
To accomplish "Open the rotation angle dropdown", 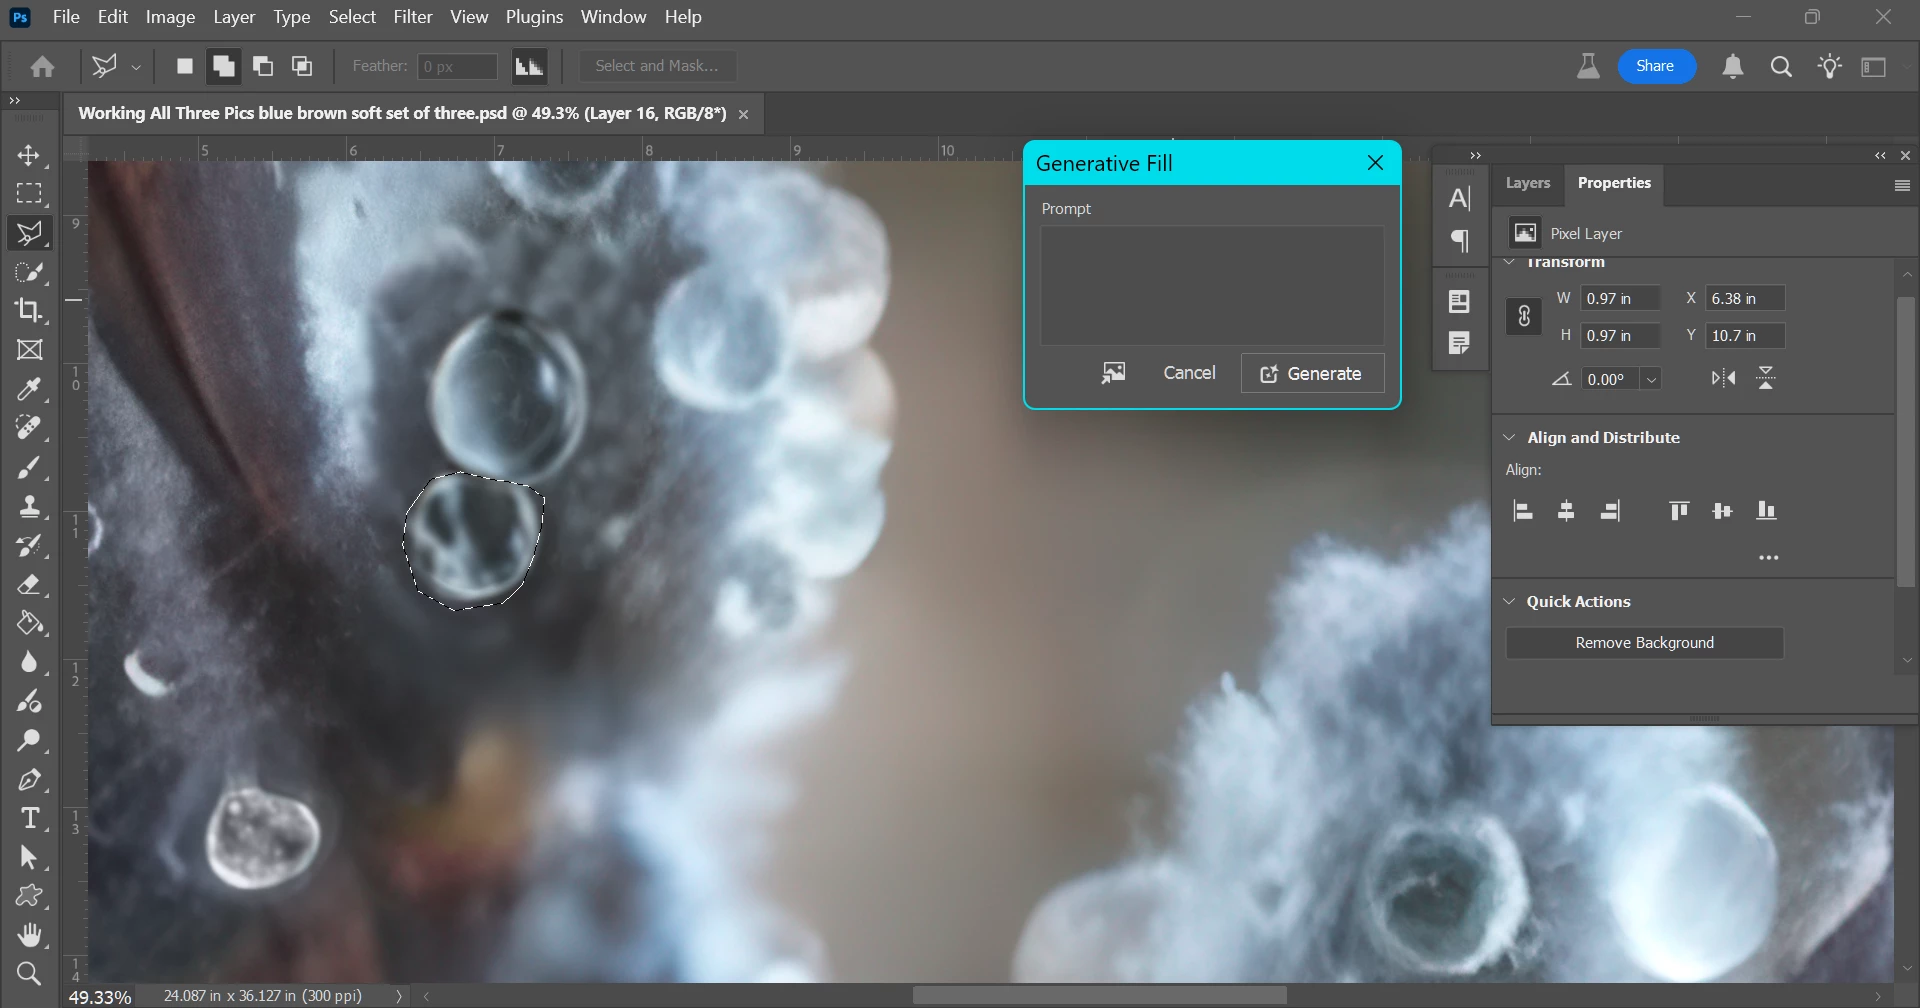I will tap(1652, 379).
